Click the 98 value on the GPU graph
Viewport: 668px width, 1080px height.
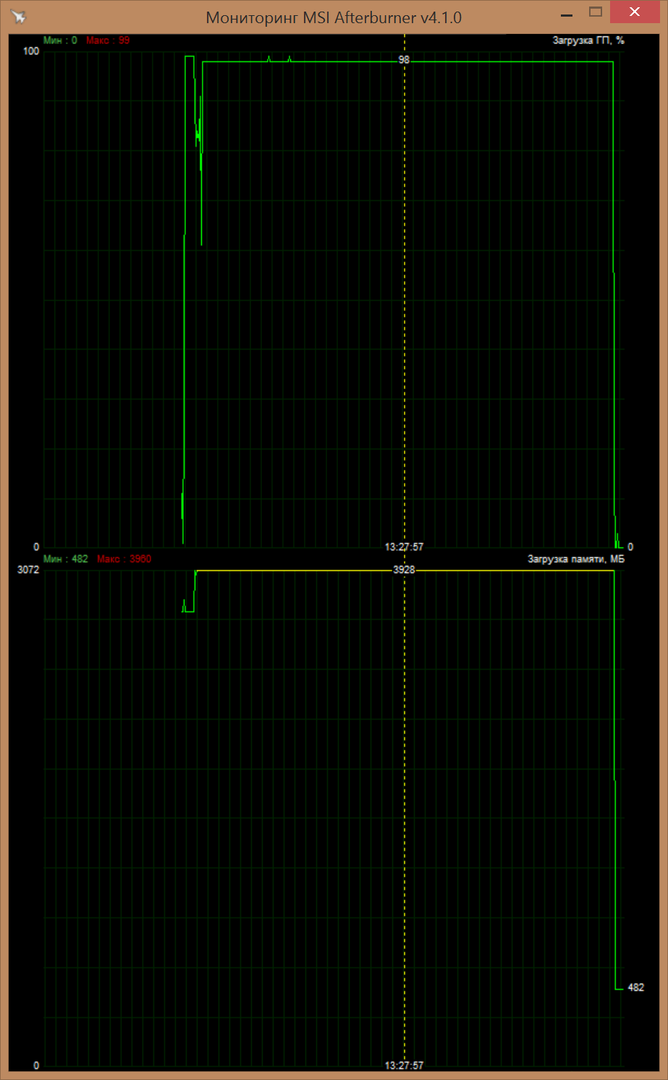[x=404, y=60]
